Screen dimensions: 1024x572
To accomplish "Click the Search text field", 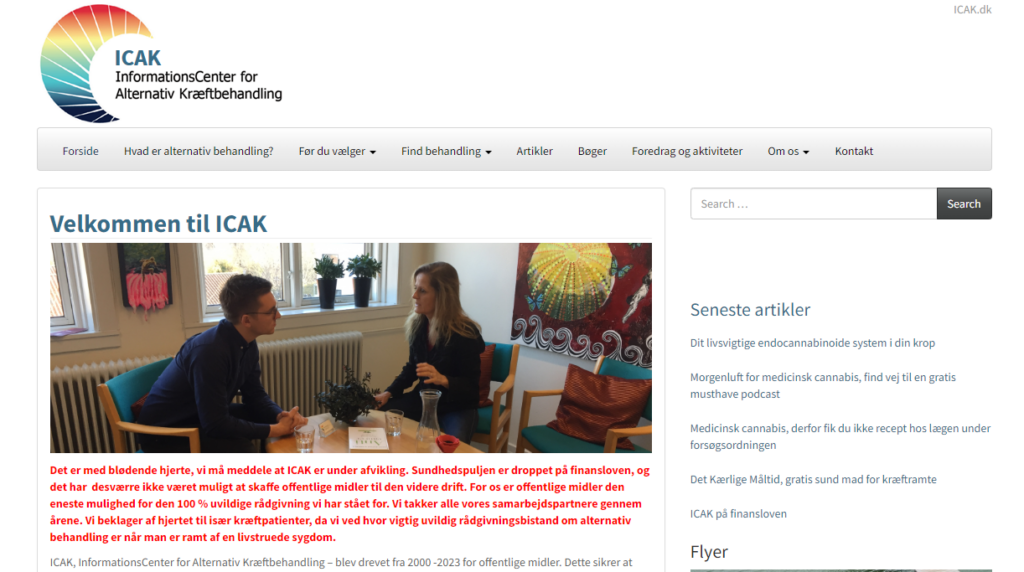I will pos(814,204).
